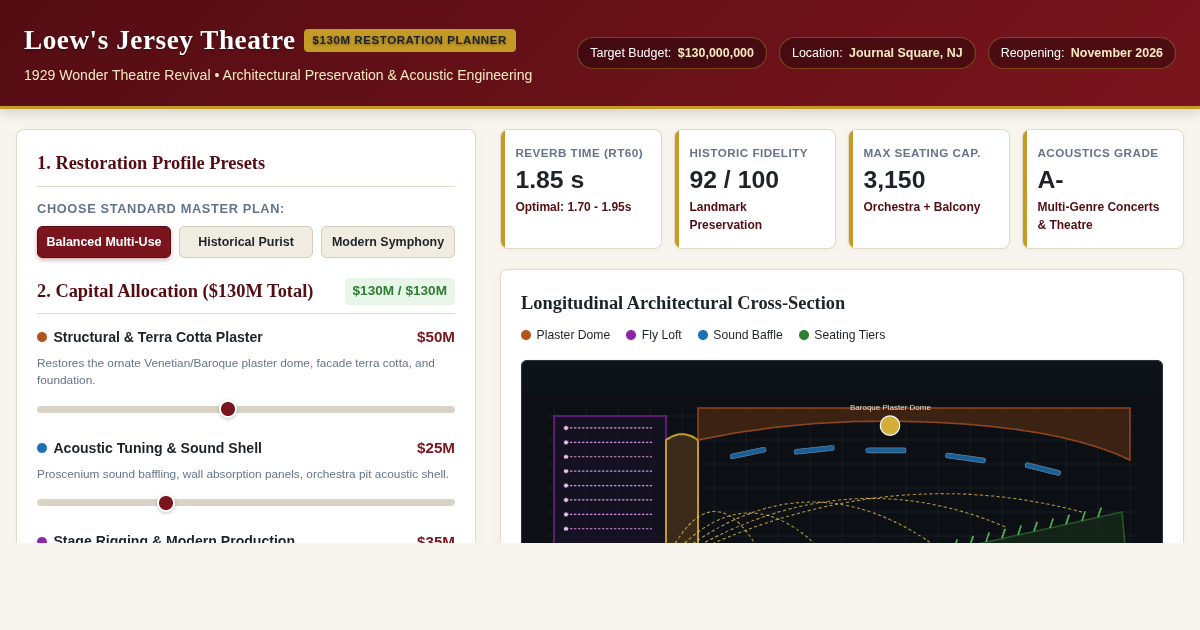Viewport: 1200px width, 630px height.
Task: Click the $50M structural allocation value
Action: 436,337
